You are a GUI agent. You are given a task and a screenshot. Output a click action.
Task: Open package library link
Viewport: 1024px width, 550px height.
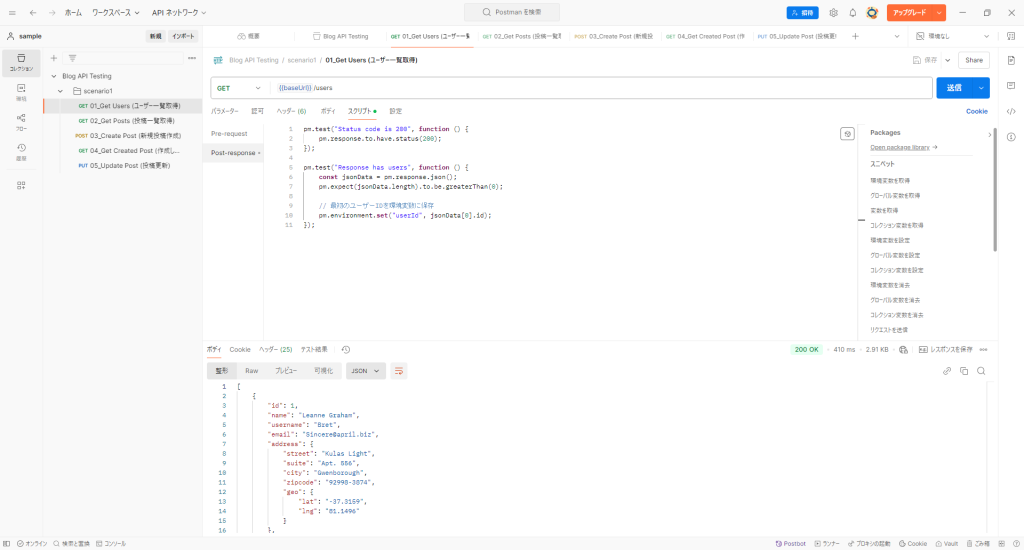coord(904,147)
